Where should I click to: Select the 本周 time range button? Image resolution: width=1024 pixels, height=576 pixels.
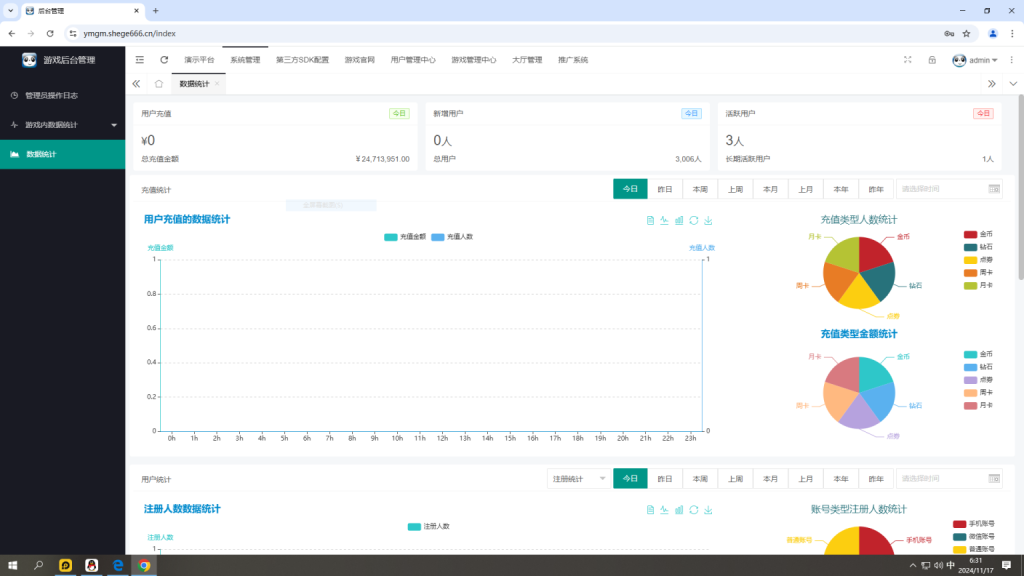pos(698,188)
